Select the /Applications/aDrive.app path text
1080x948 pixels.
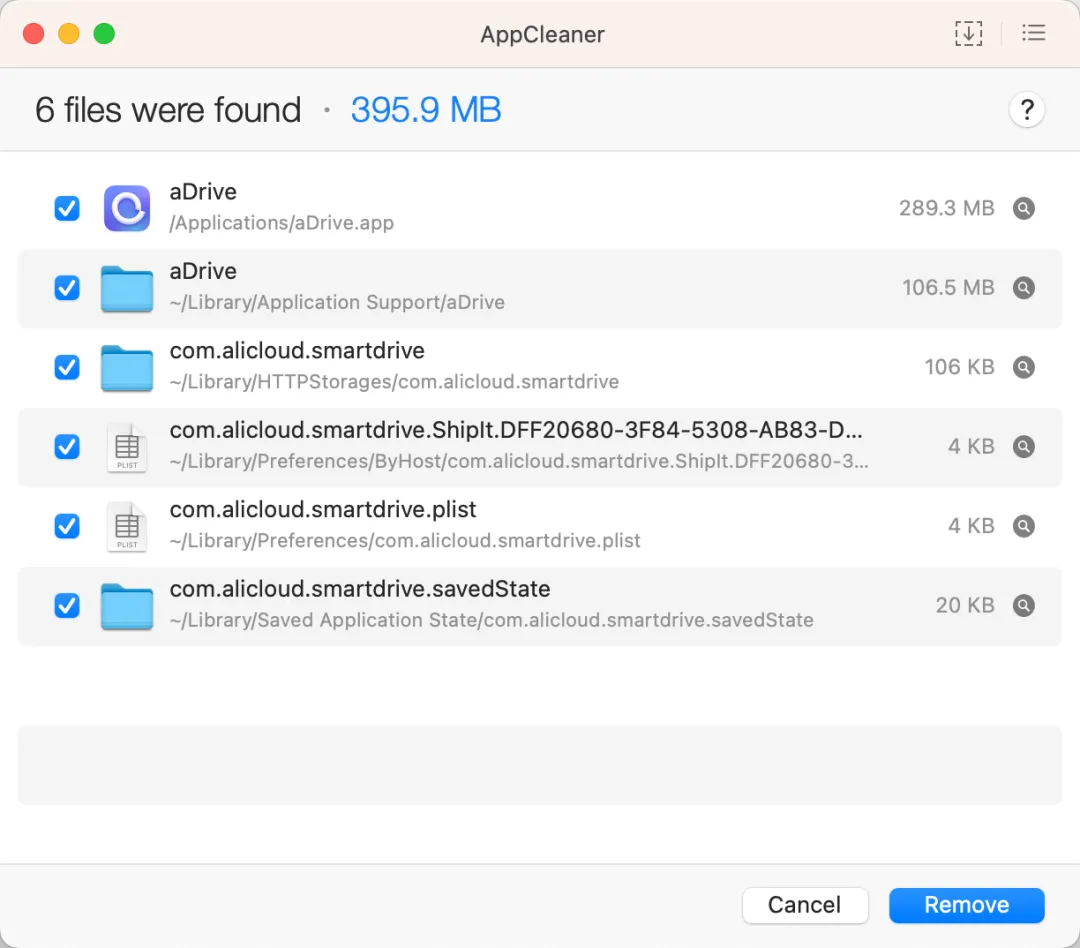click(x=282, y=223)
